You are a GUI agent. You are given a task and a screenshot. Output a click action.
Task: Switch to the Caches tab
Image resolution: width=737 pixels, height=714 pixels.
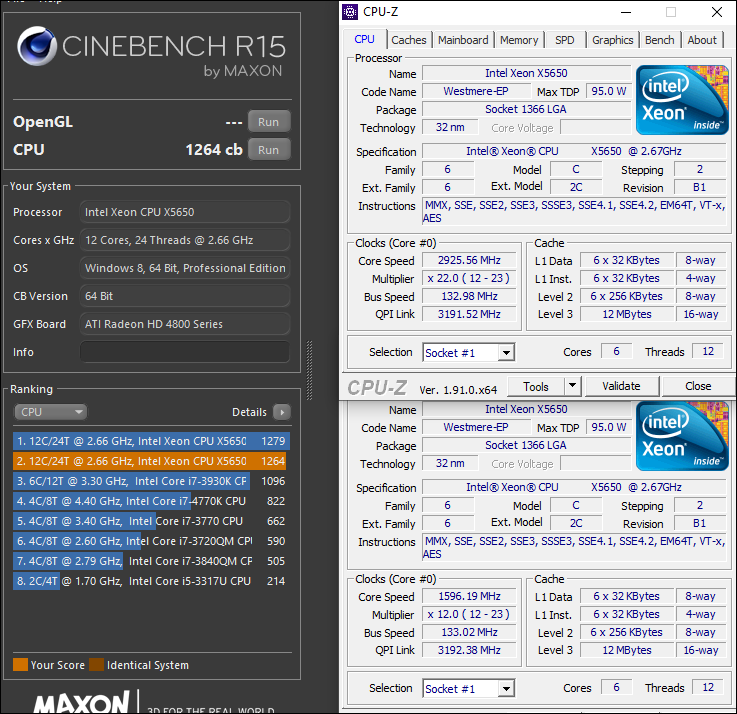[x=408, y=40]
